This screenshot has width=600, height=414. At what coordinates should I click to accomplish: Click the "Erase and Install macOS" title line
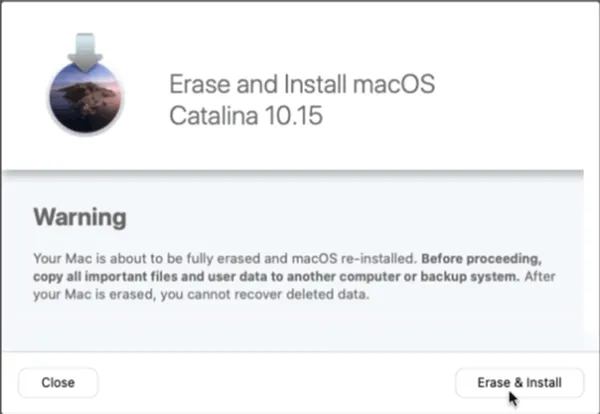coord(302,84)
